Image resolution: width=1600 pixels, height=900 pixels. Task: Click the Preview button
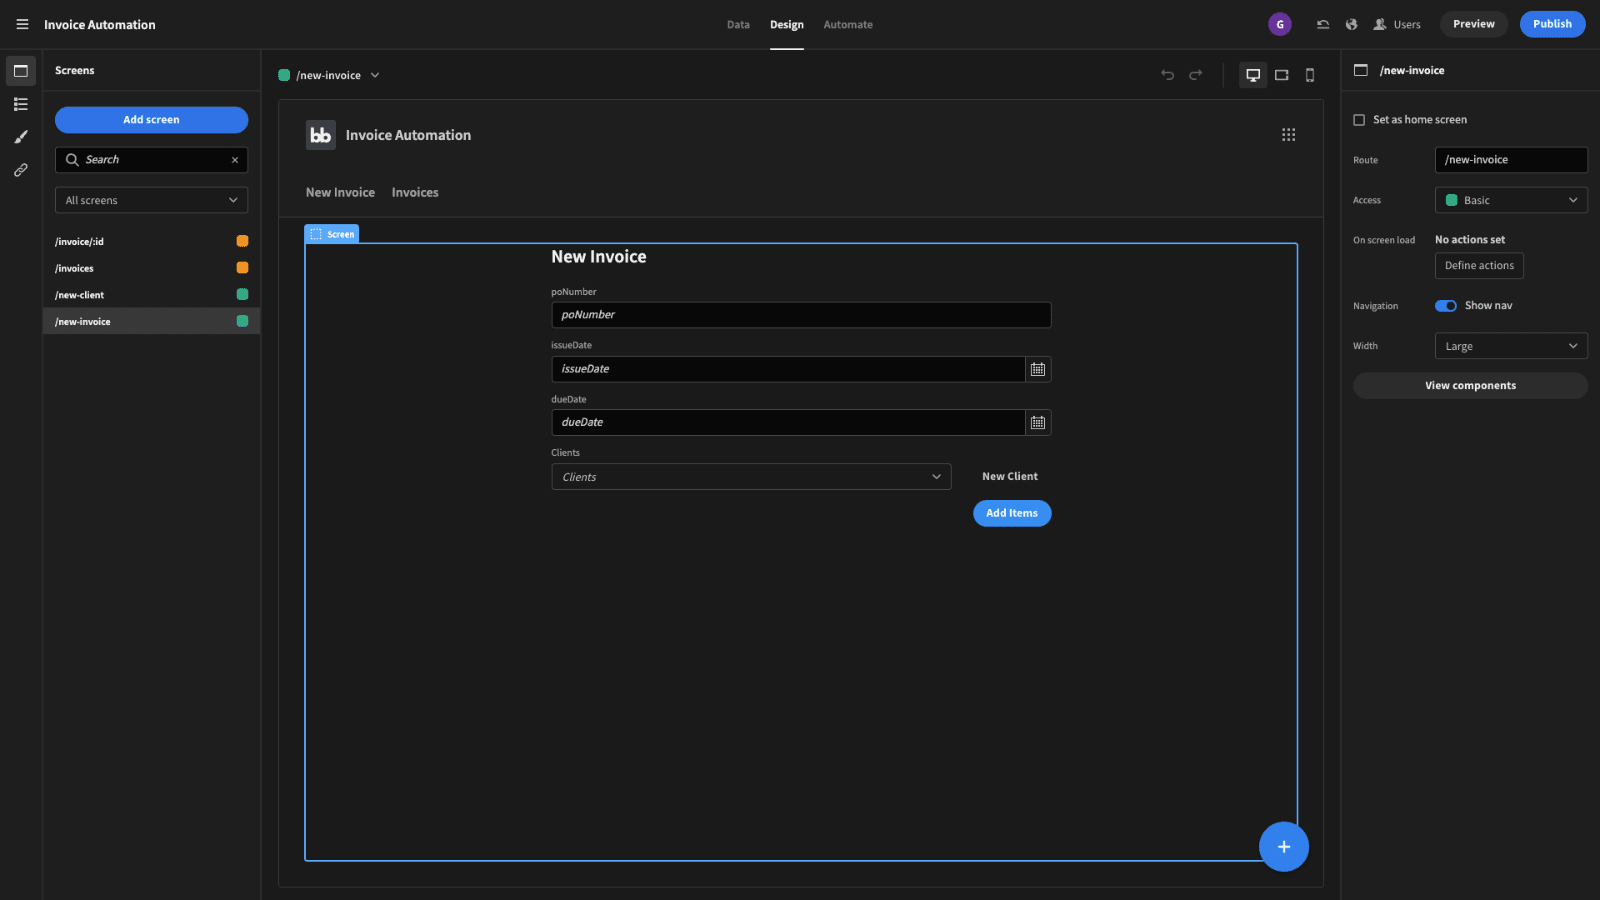tap(1474, 24)
